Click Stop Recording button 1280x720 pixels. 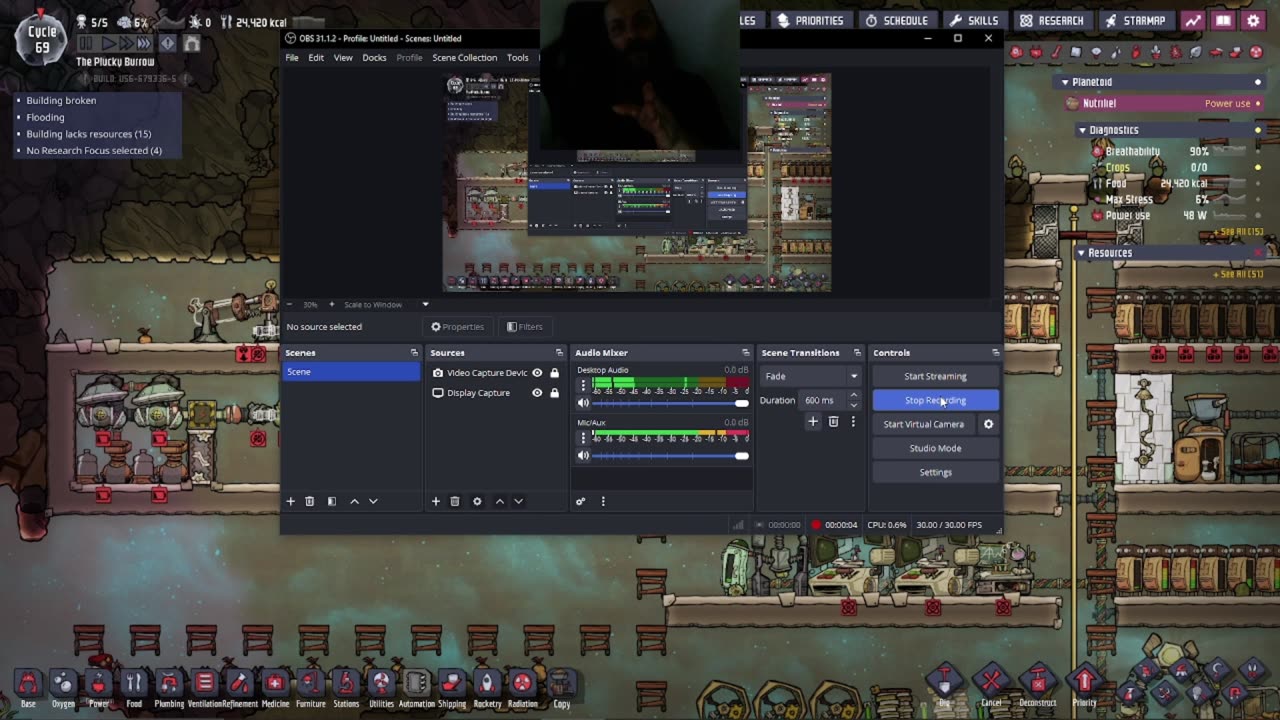click(935, 400)
